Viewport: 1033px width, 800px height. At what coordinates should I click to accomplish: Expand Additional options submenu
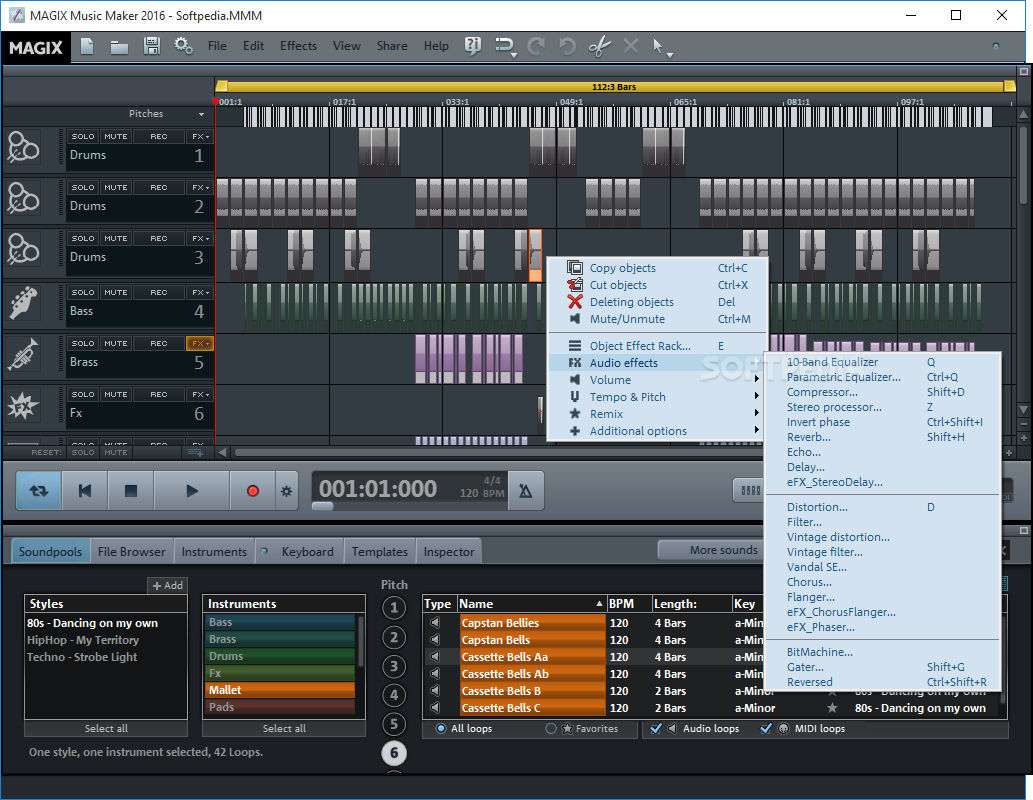click(659, 431)
